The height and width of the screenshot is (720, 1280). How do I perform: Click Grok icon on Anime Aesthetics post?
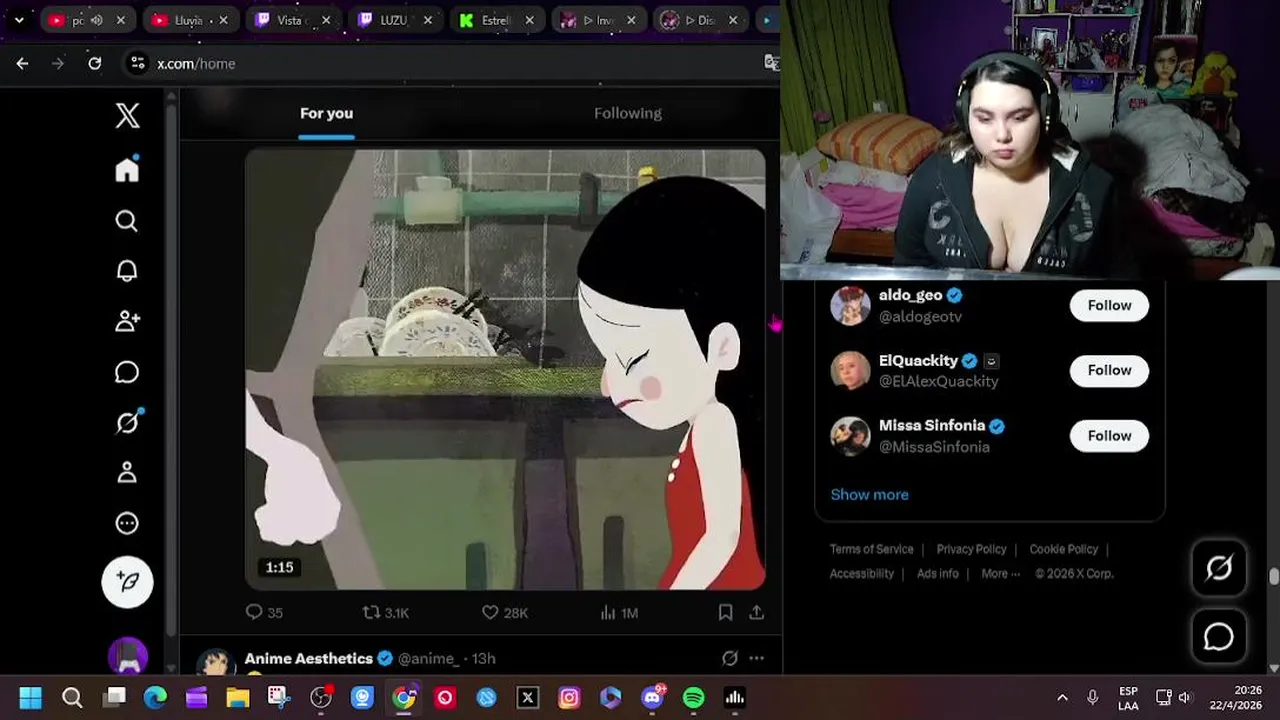click(x=730, y=658)
